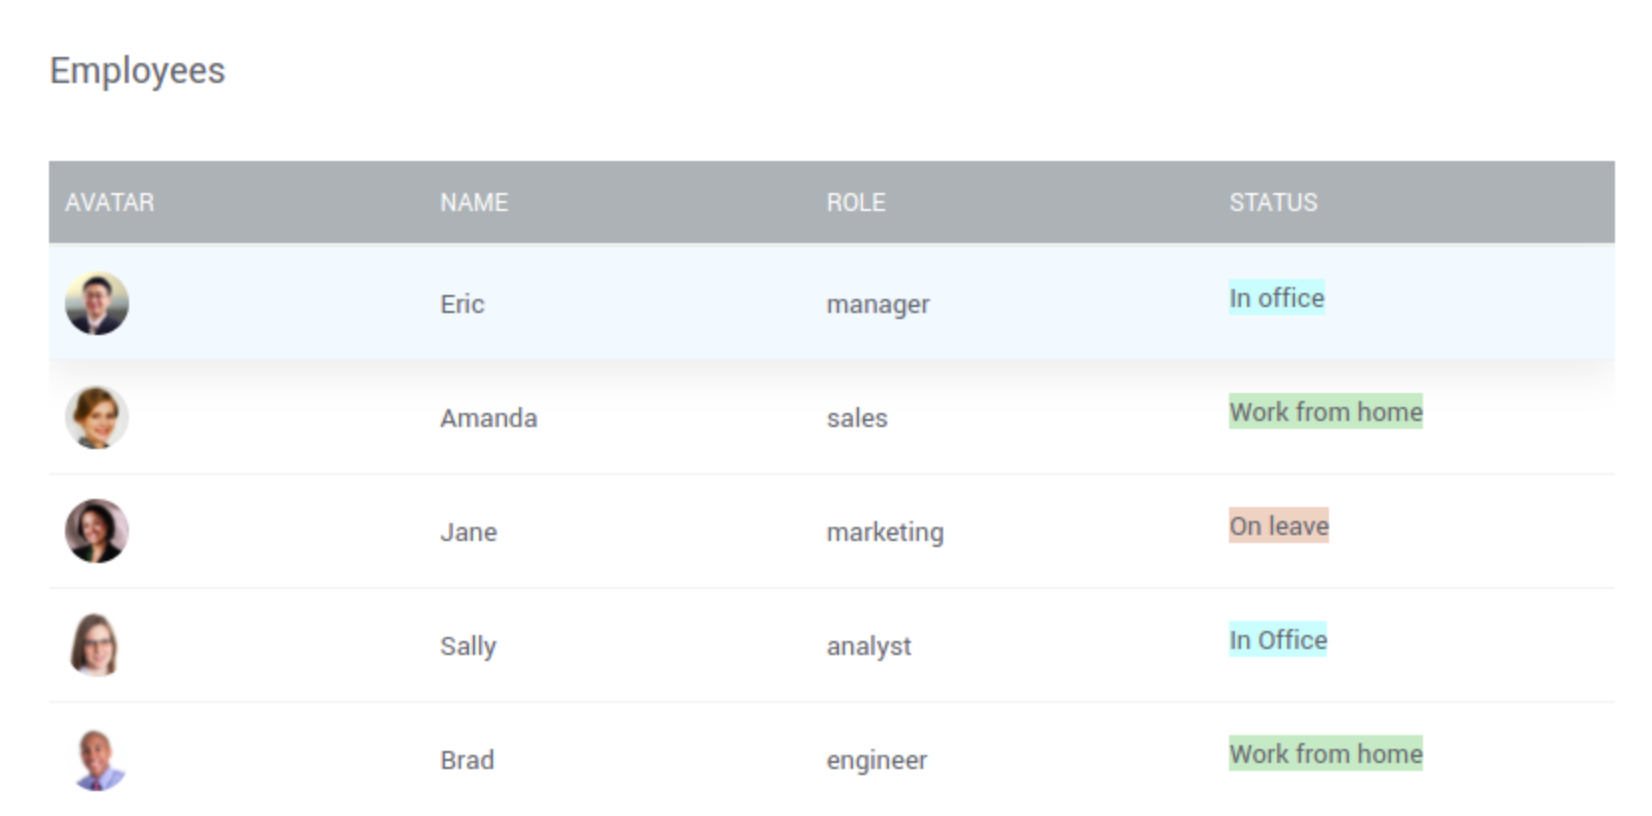Click the STATUS column header

tap(1274, 202)
